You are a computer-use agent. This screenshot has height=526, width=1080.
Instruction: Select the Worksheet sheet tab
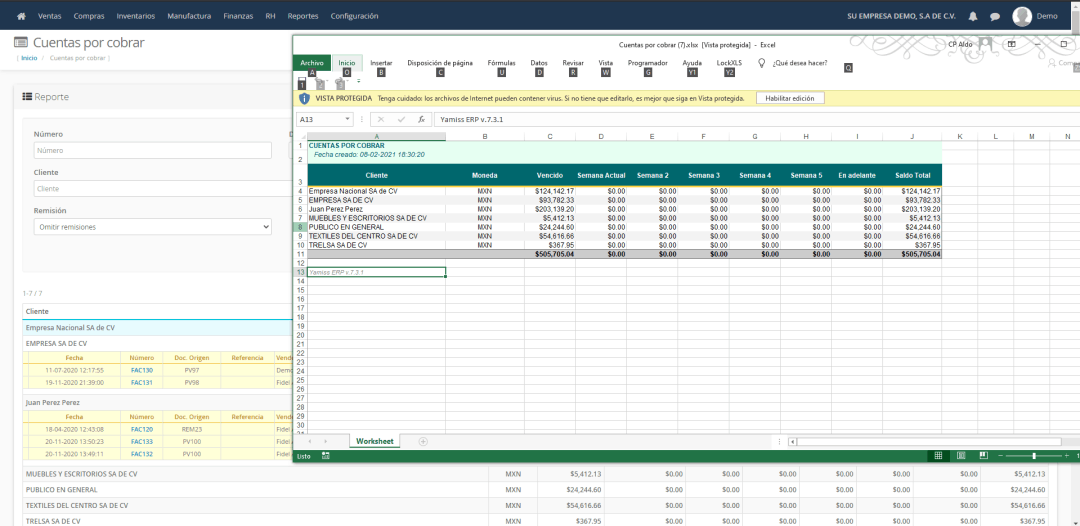pos(375,441)
